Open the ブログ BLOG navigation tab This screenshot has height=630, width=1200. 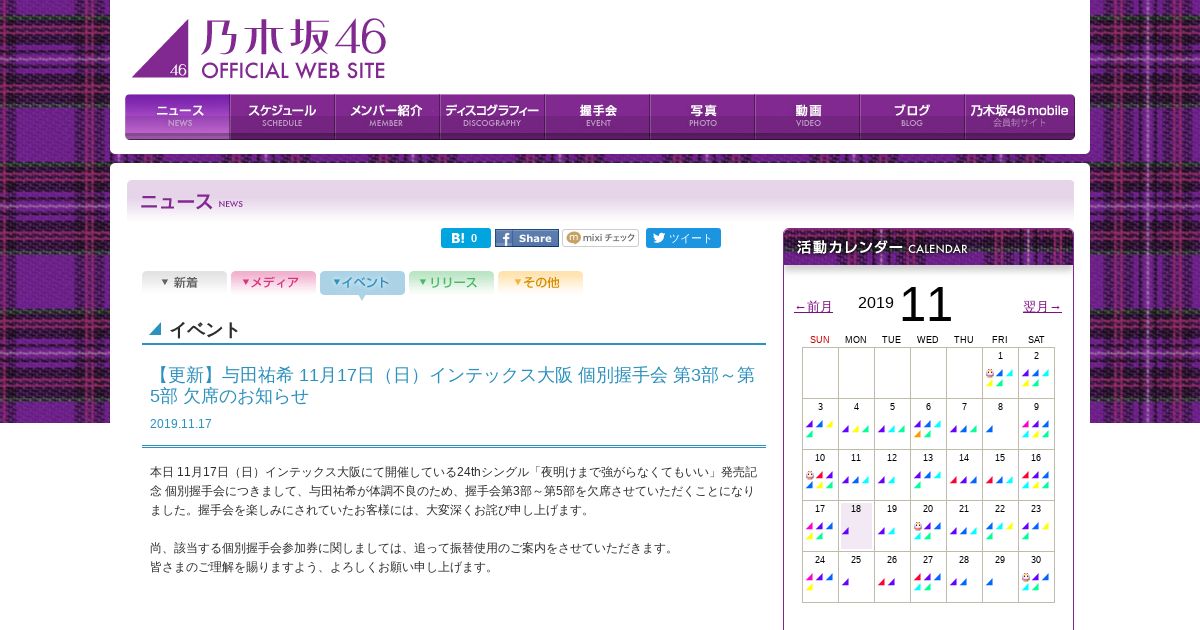click(x=912, y=117)
